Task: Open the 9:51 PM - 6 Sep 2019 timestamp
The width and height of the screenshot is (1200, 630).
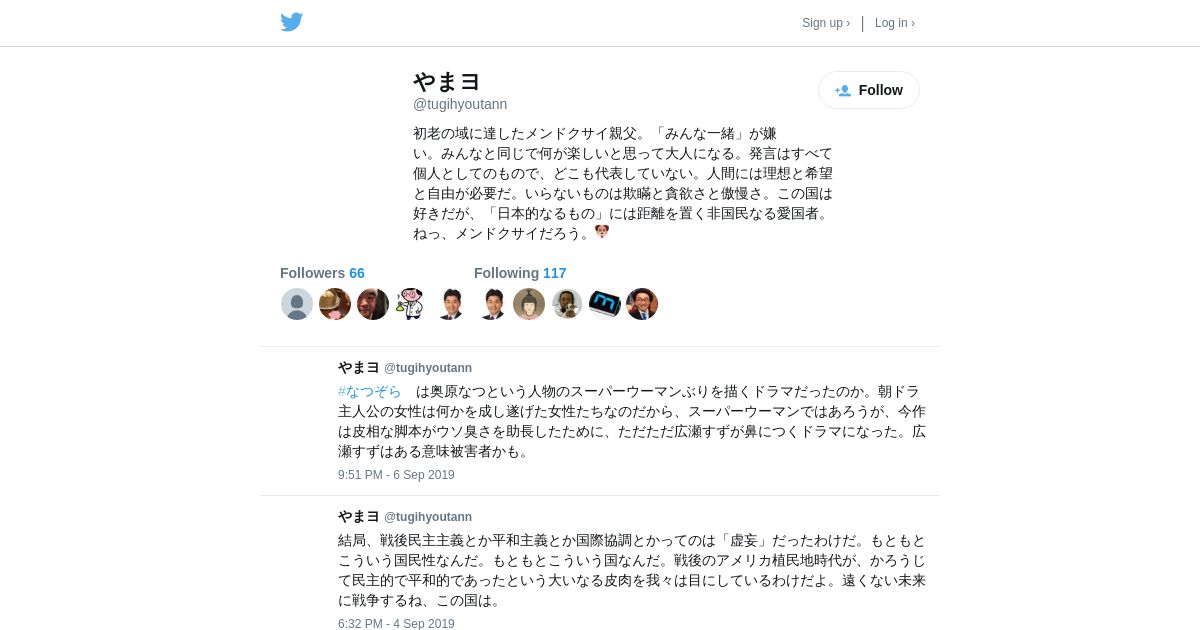Action: 396,475
